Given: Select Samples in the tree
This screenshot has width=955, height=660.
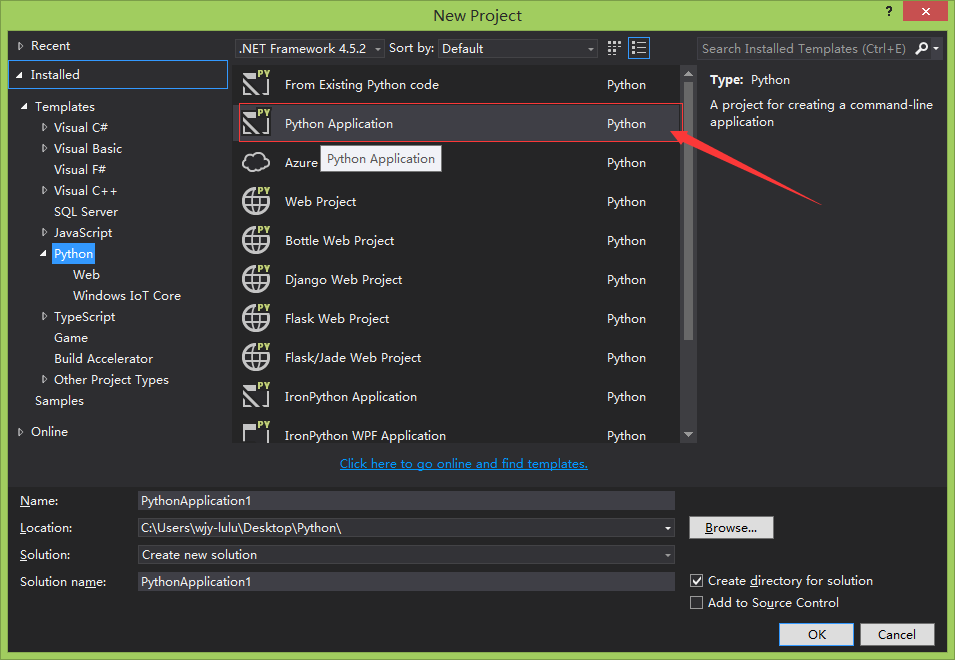Looking at the screenshot, I should [x=59, y=401].
